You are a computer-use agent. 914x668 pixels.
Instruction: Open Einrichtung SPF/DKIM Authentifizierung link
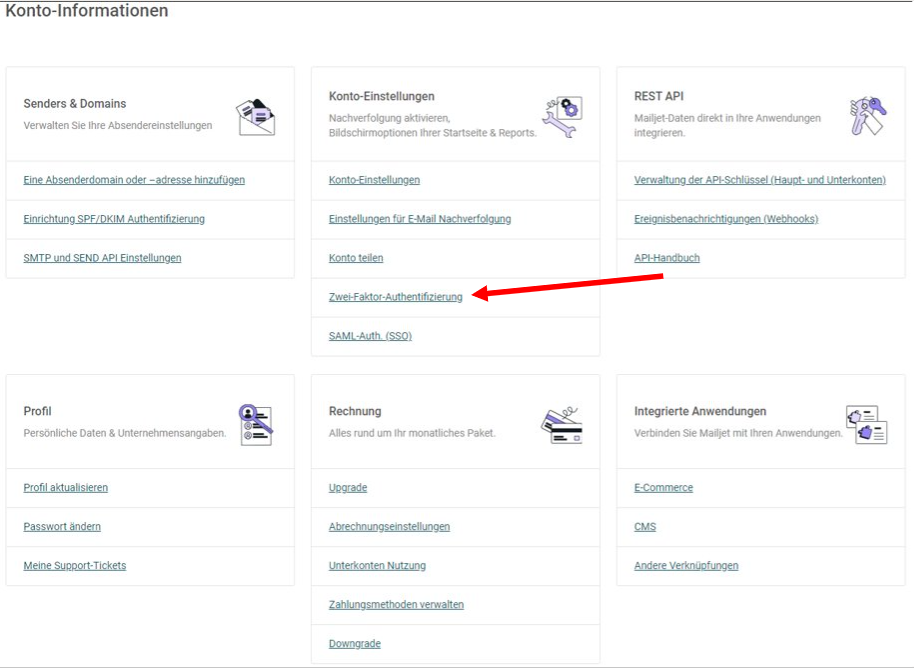pos(114,219)
